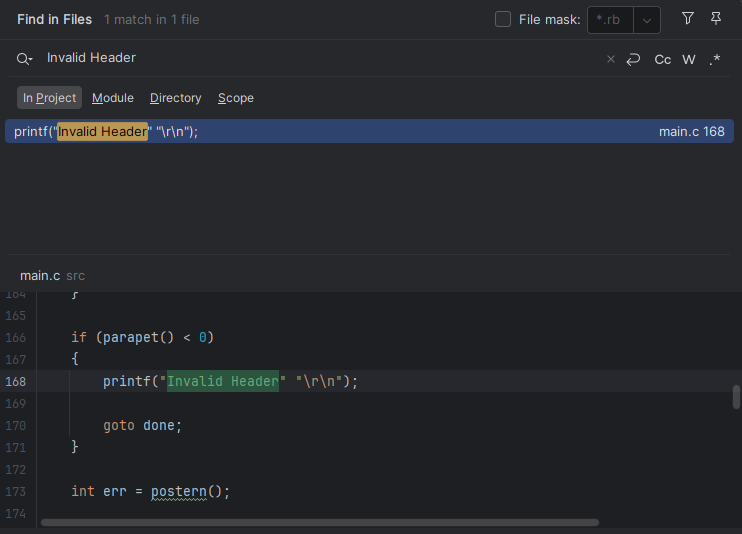
Task: Switch to the Directory scope tab
Action: [x=176, y=98]
